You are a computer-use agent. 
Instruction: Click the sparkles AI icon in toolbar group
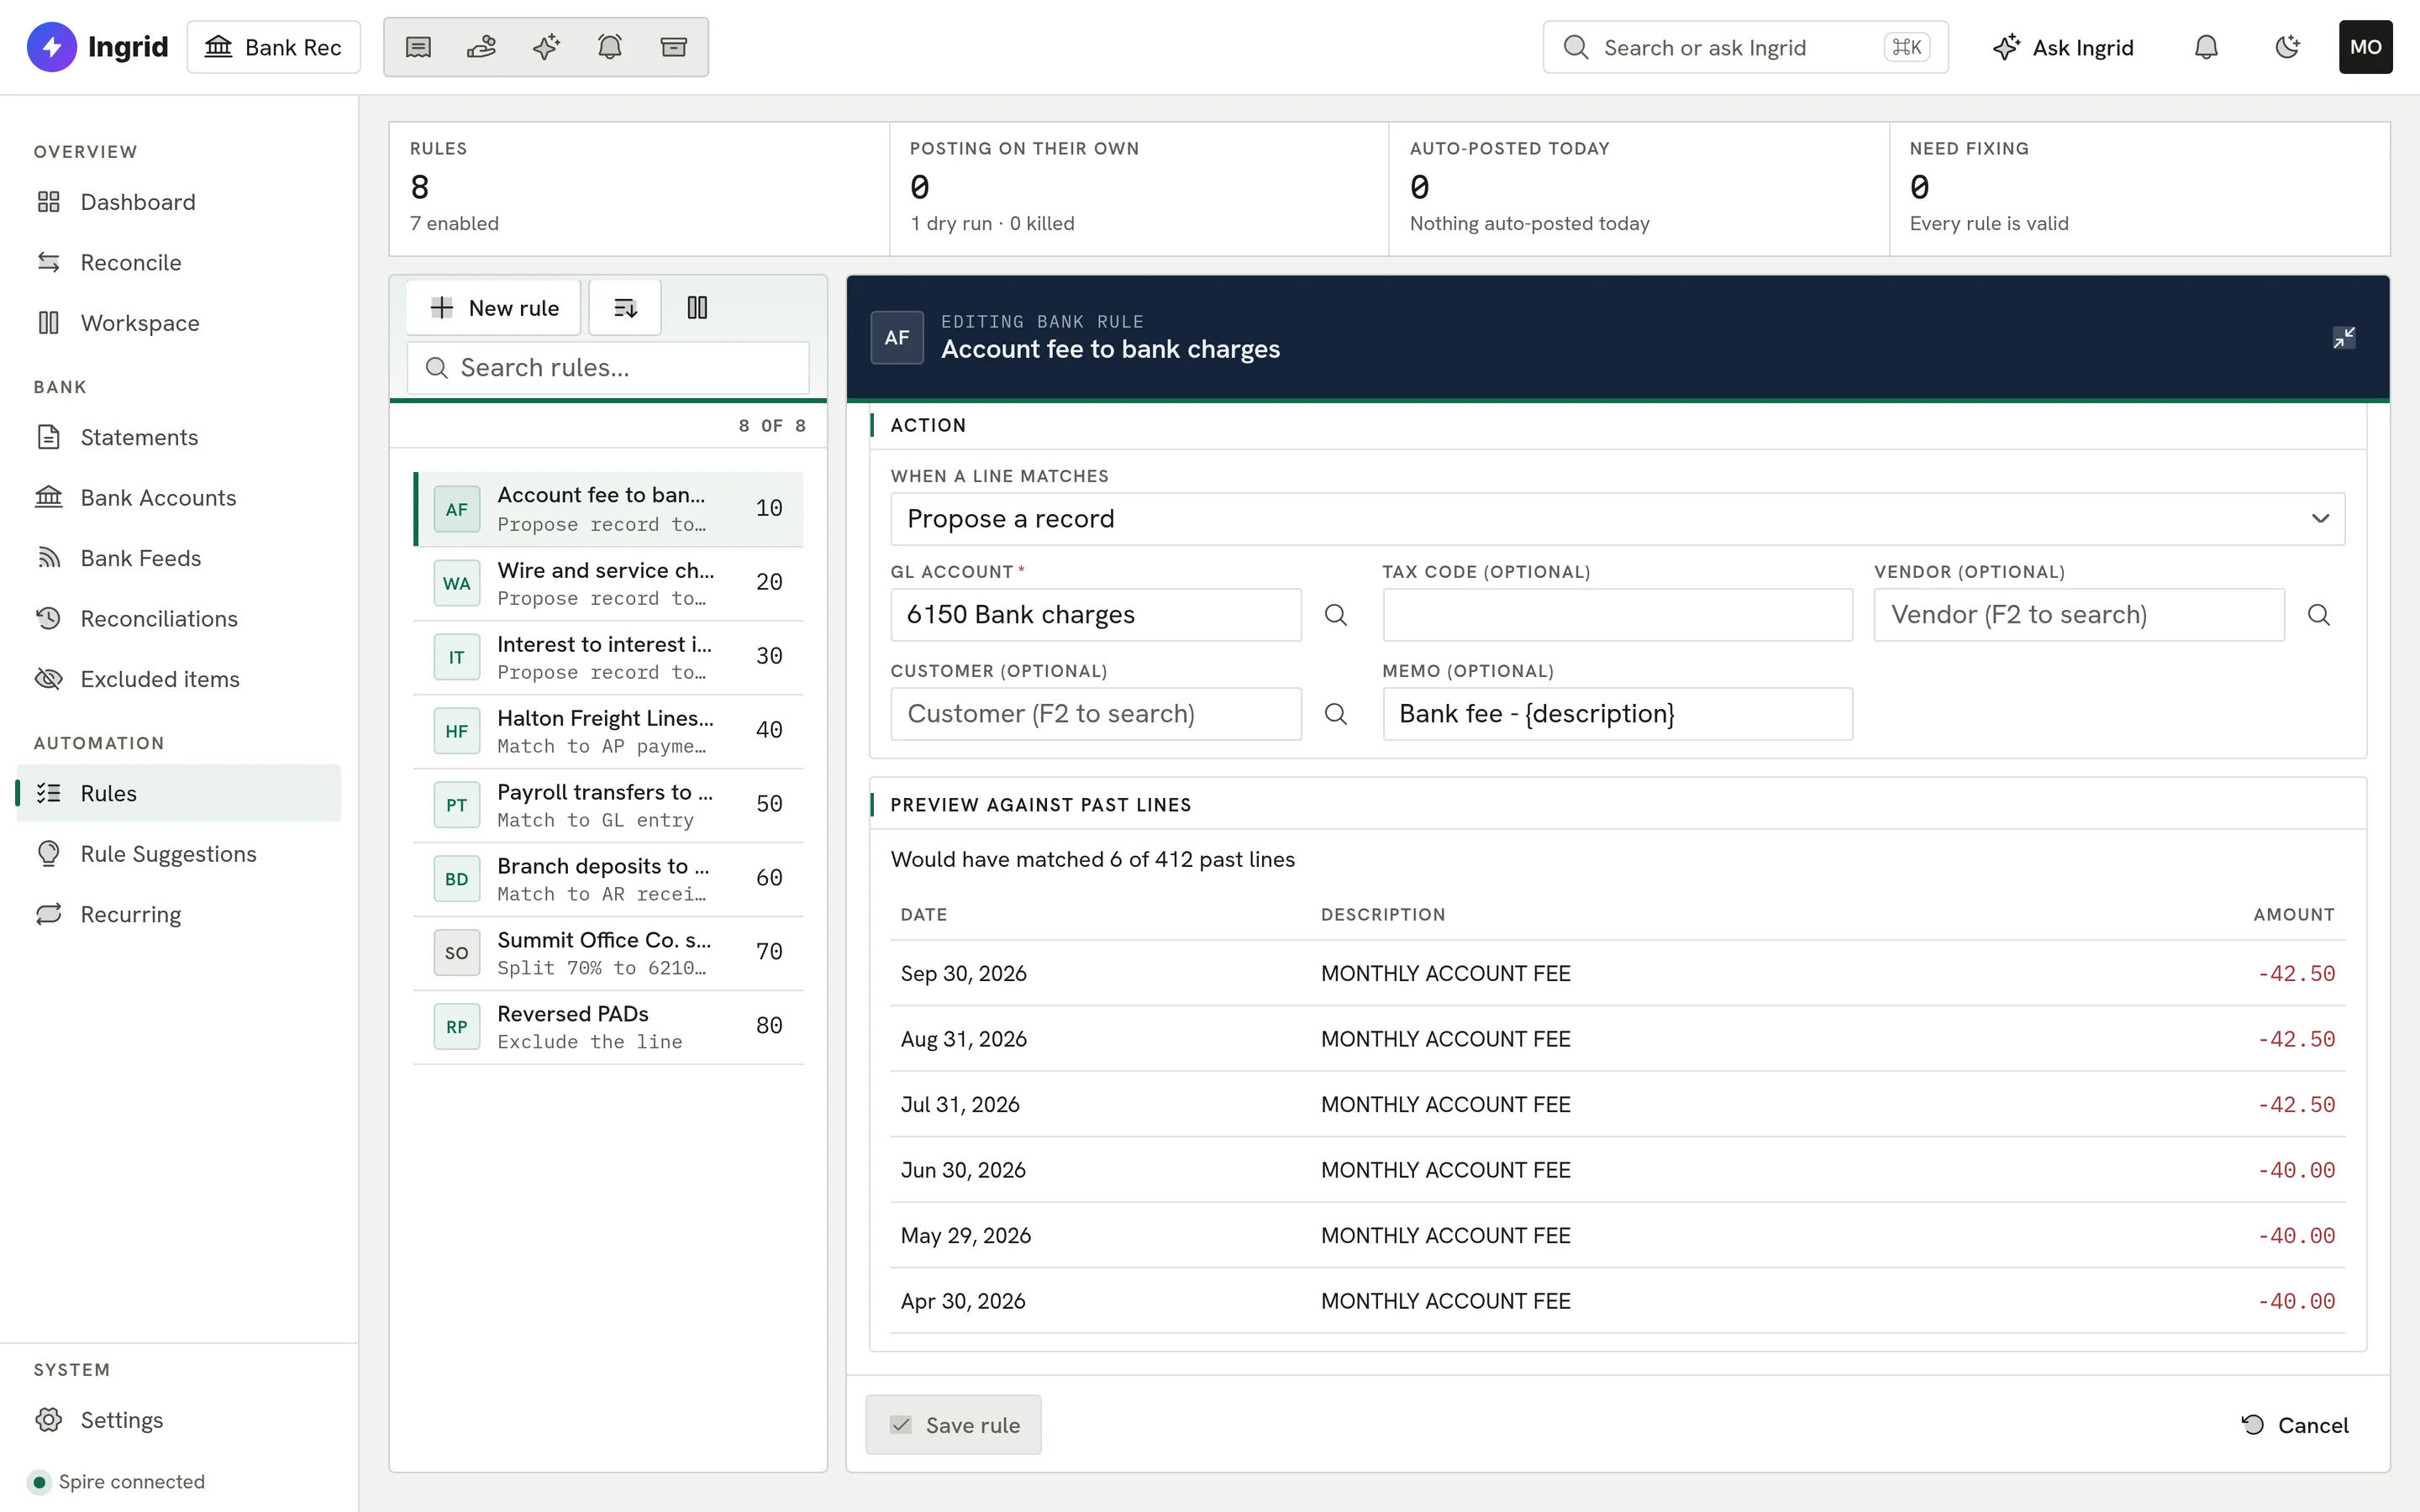pyautogui.click(x=546, y=47)
